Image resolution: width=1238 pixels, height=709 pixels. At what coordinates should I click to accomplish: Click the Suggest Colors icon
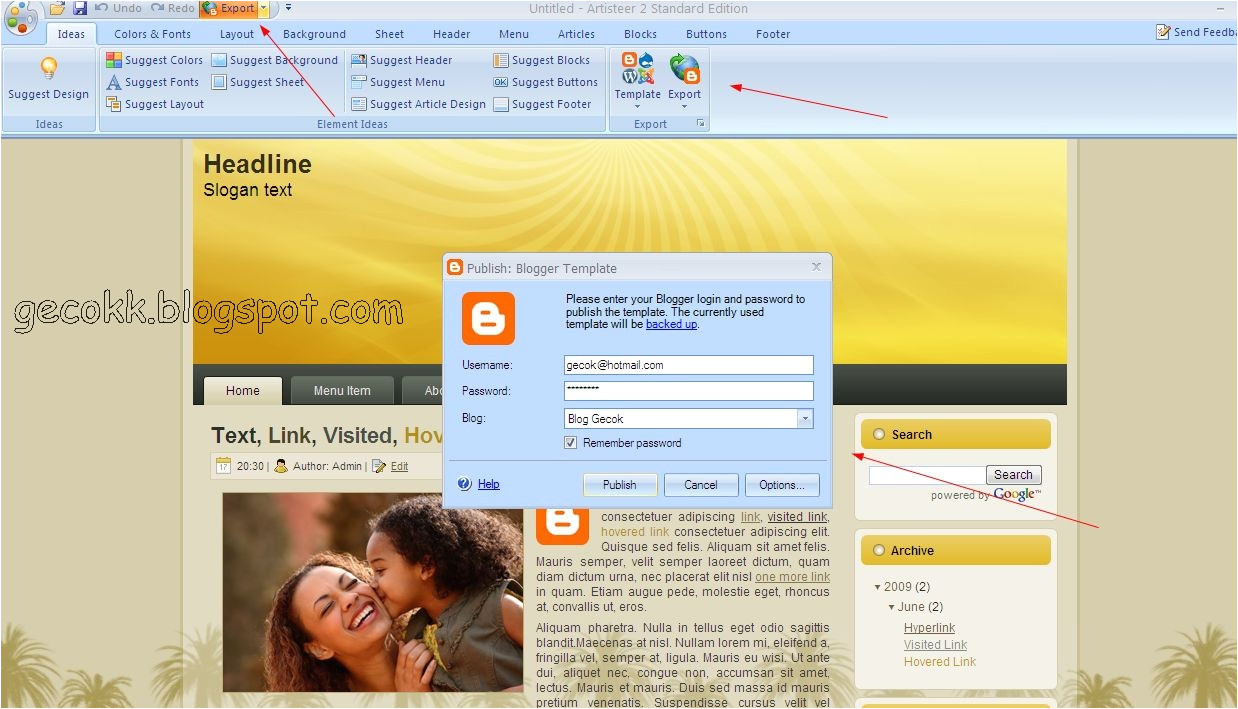[114, 60]
